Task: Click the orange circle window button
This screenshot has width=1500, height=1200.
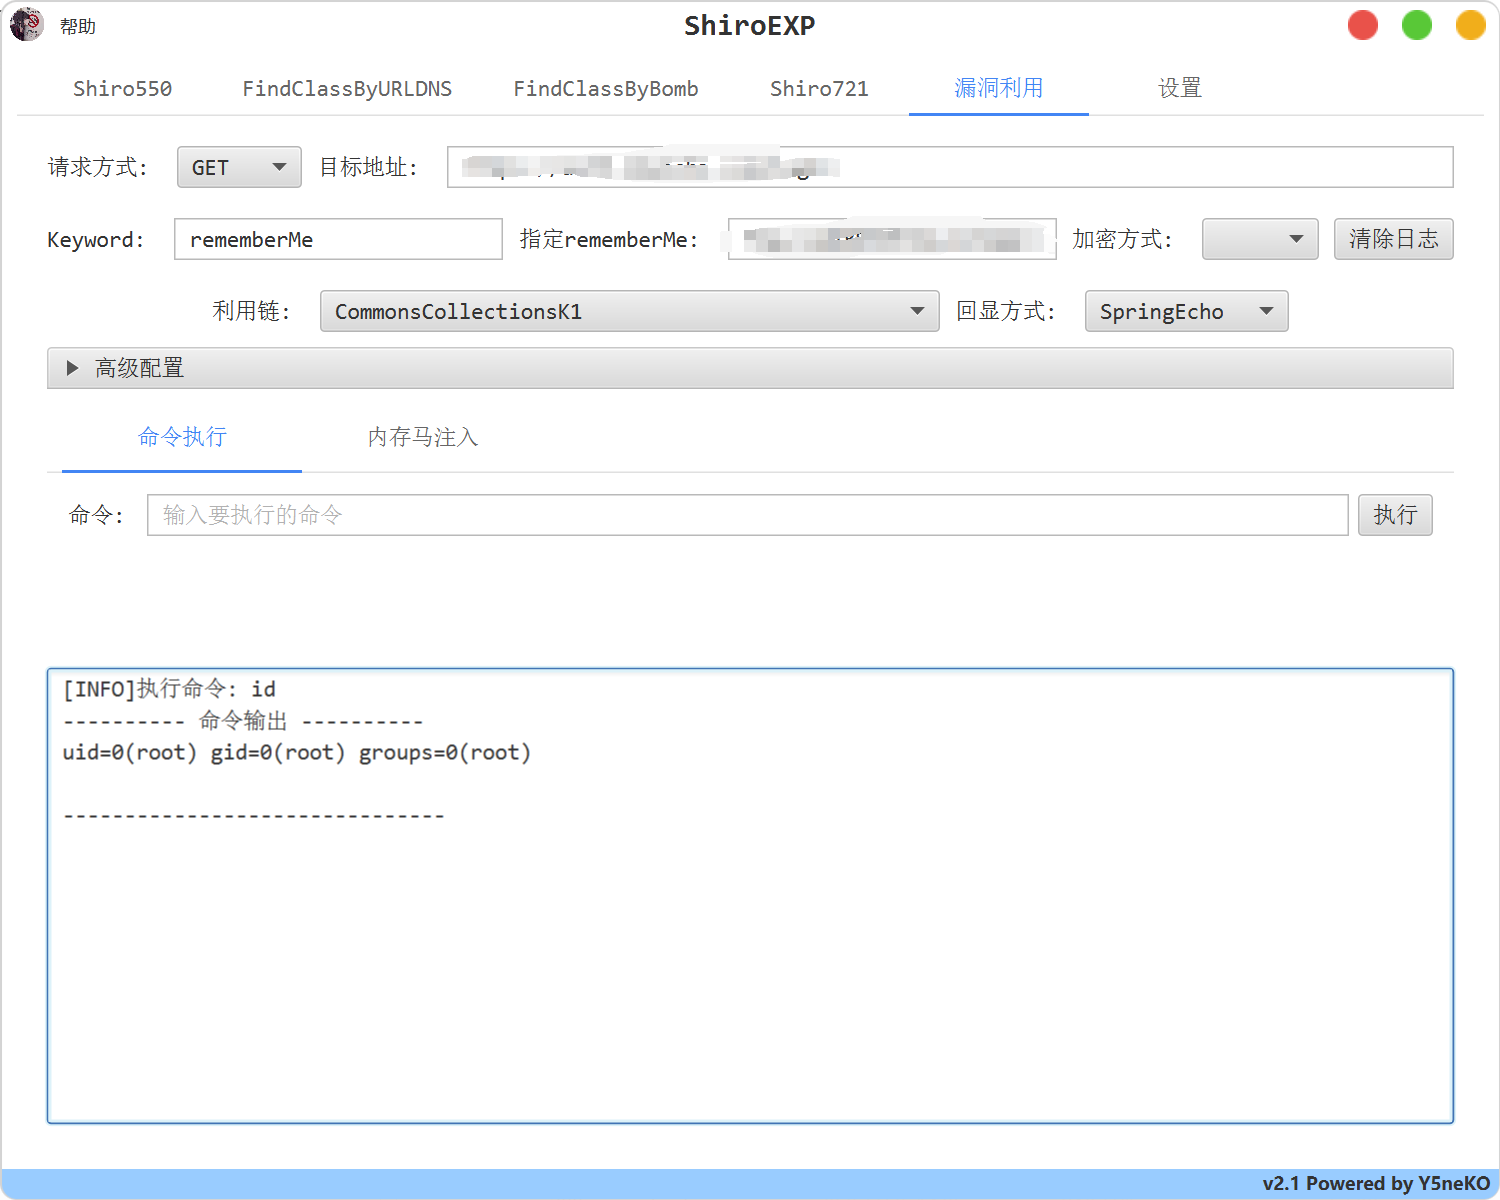Action: coord(1470,25)
